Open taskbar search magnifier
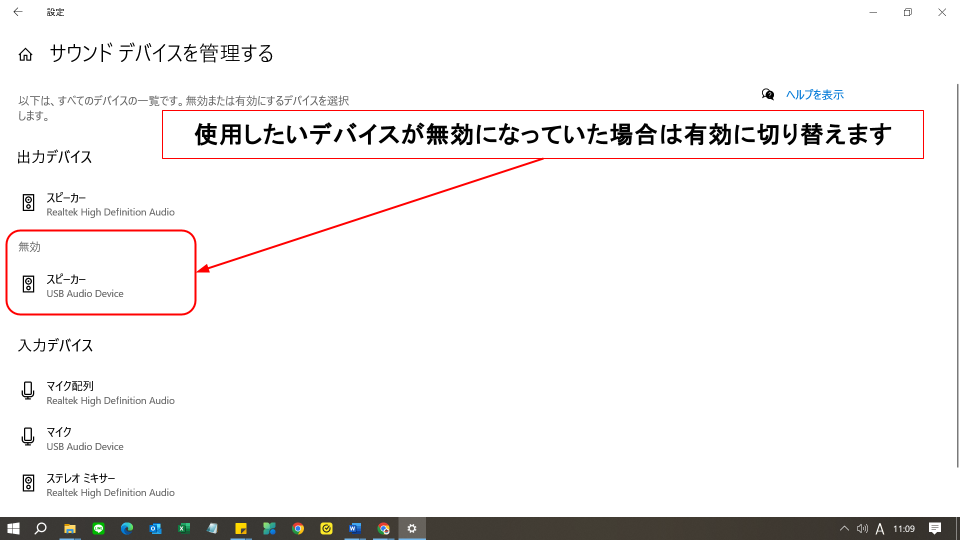 [41, 528]
